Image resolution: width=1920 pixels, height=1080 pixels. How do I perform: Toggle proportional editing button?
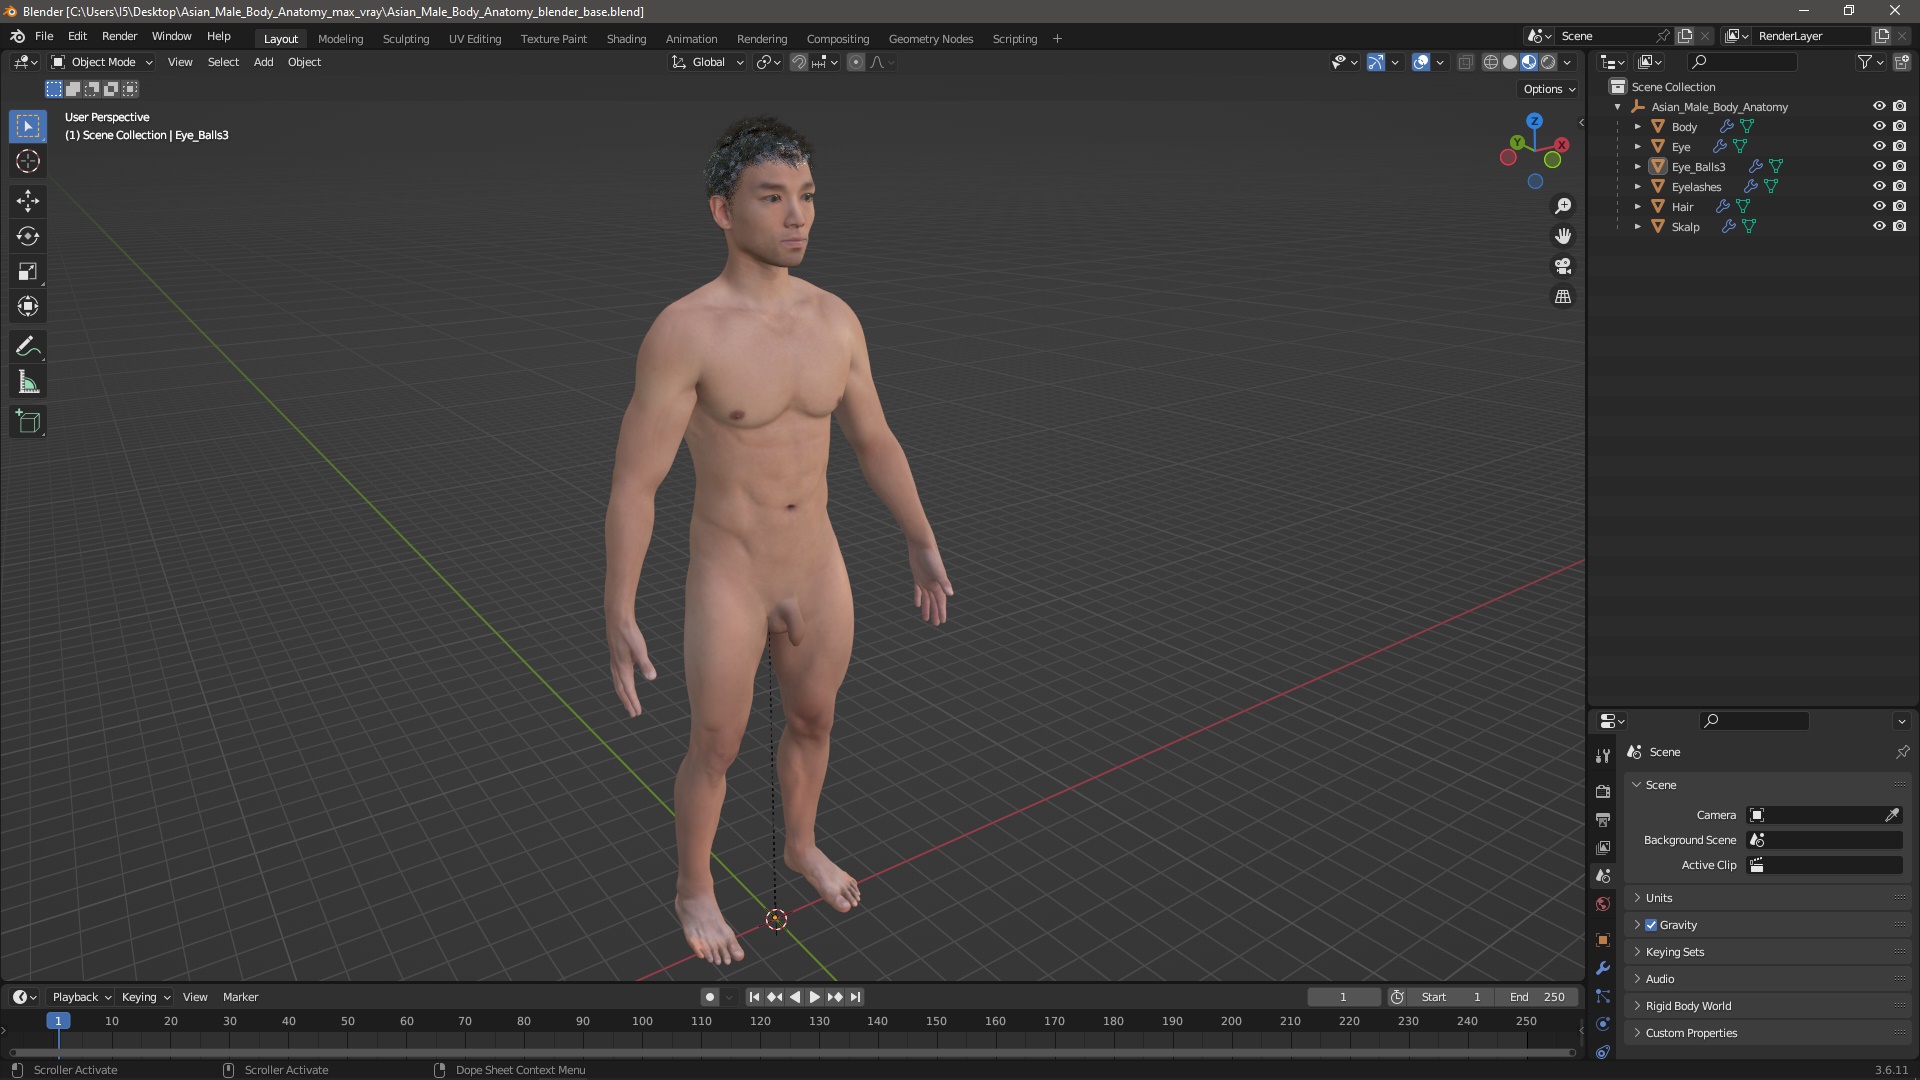coord(856,62)
